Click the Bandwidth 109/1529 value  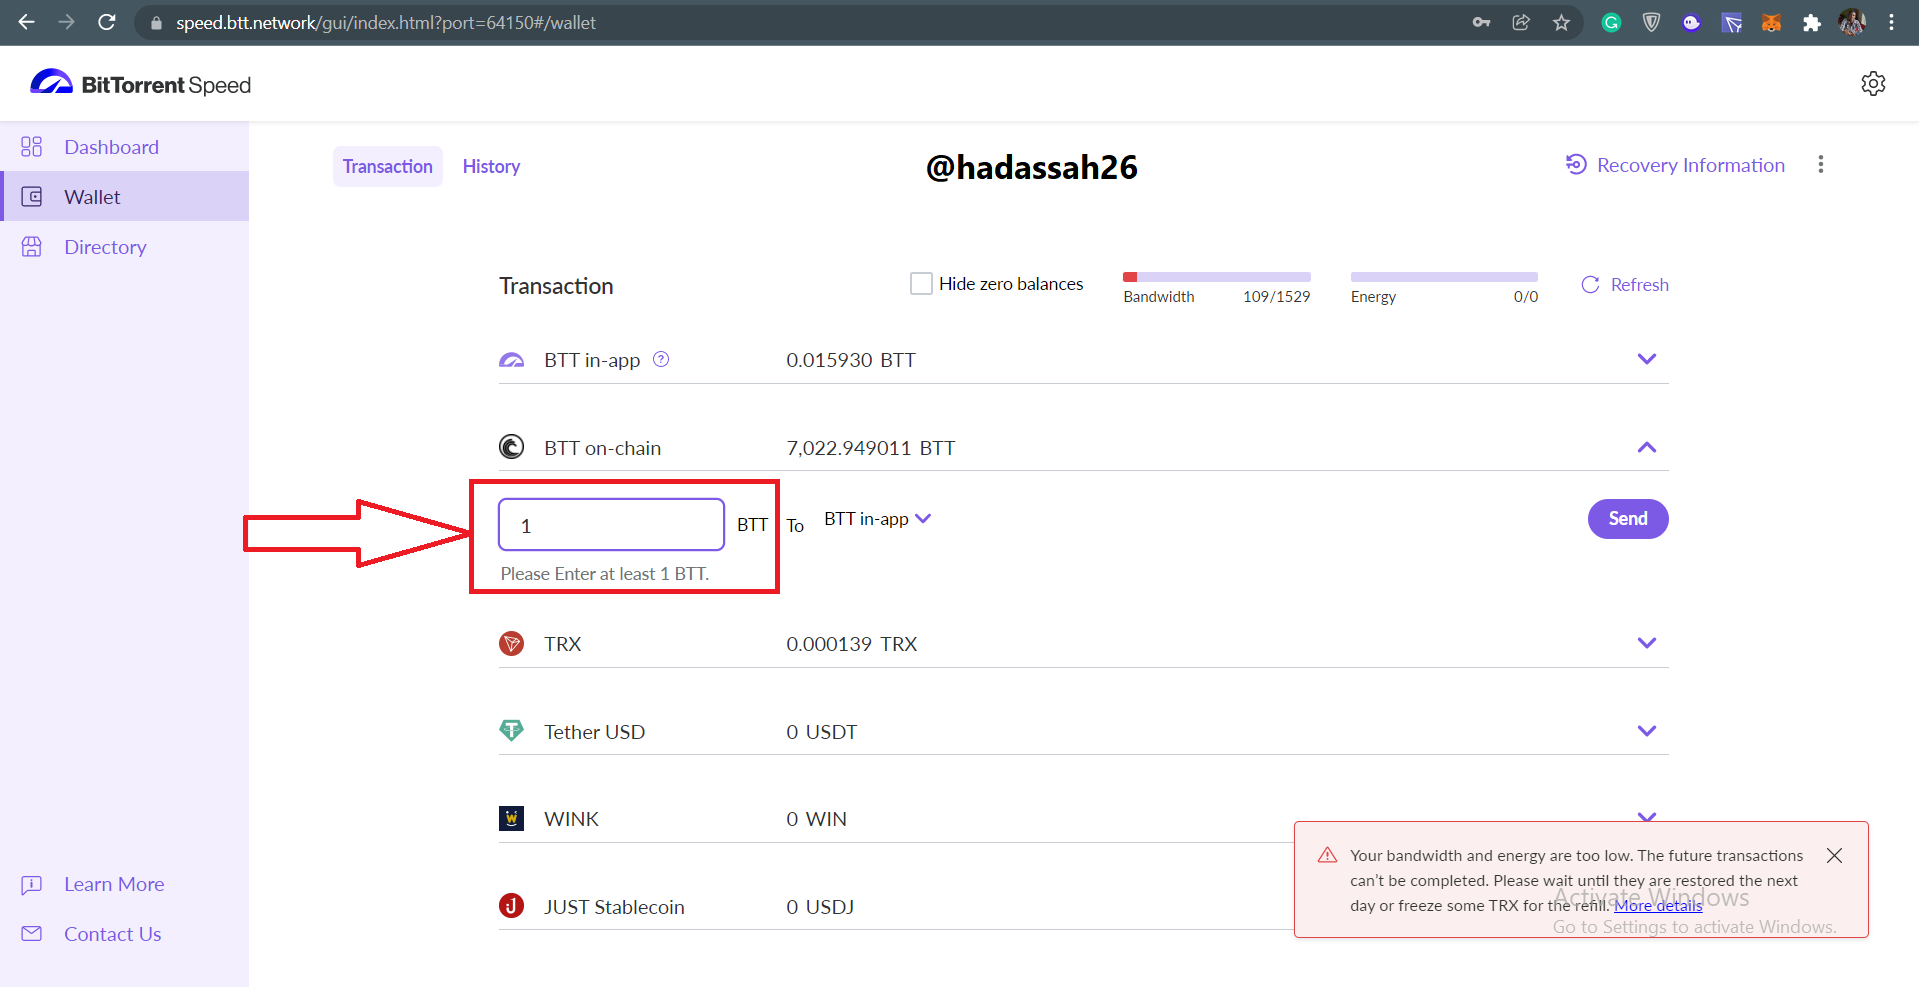1276,297
